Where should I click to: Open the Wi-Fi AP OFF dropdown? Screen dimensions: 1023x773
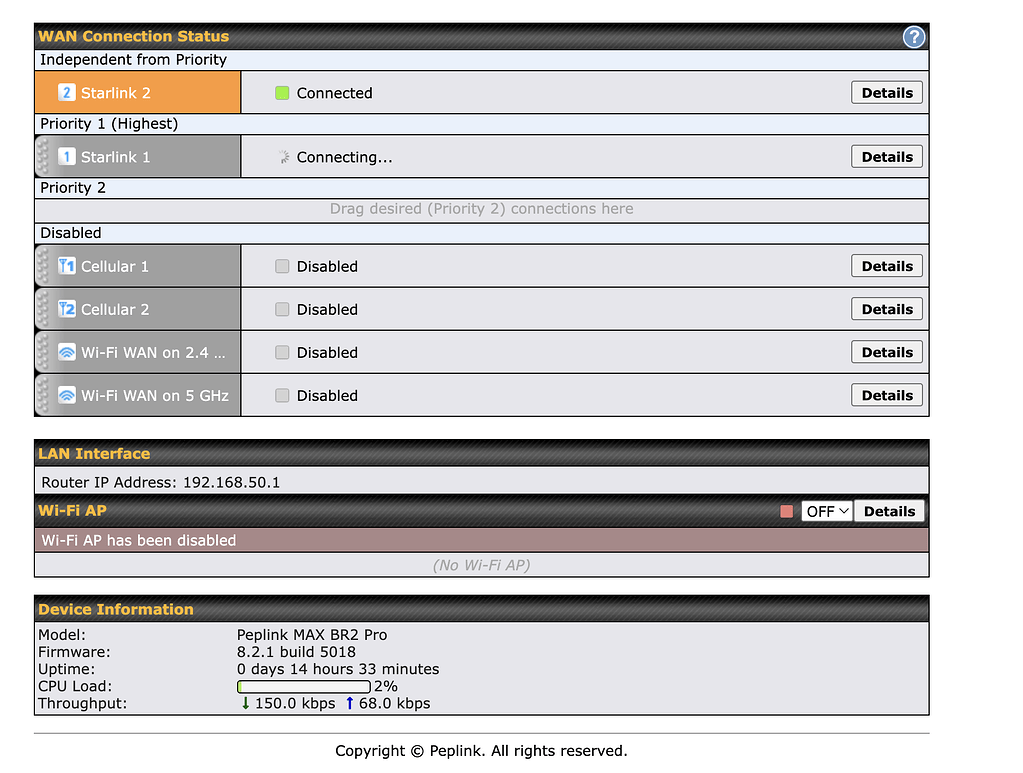tap(827, 511)
